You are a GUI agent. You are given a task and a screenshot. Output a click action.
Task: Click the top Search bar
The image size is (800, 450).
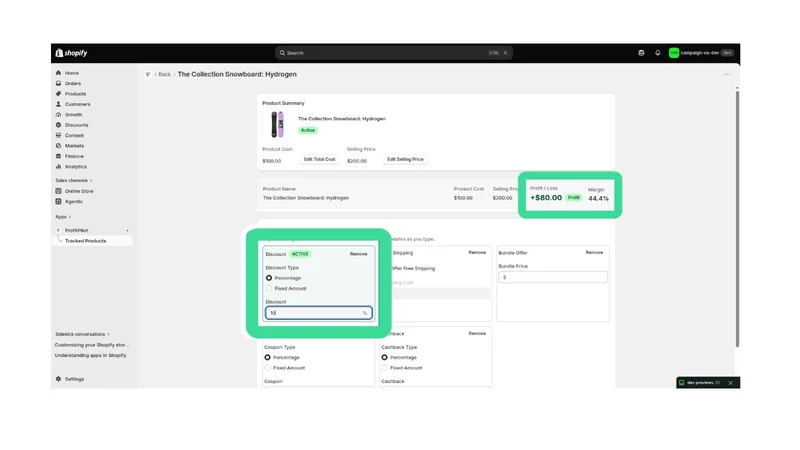point(393,53)
